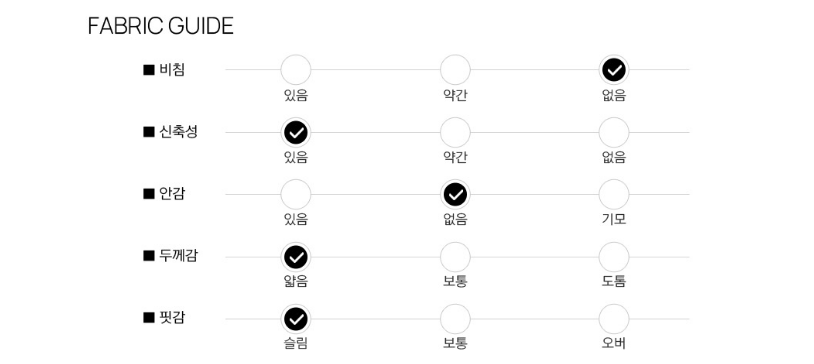Select 있음 circle in 비침 row
The image size is (814, 364).
point(296,70)
